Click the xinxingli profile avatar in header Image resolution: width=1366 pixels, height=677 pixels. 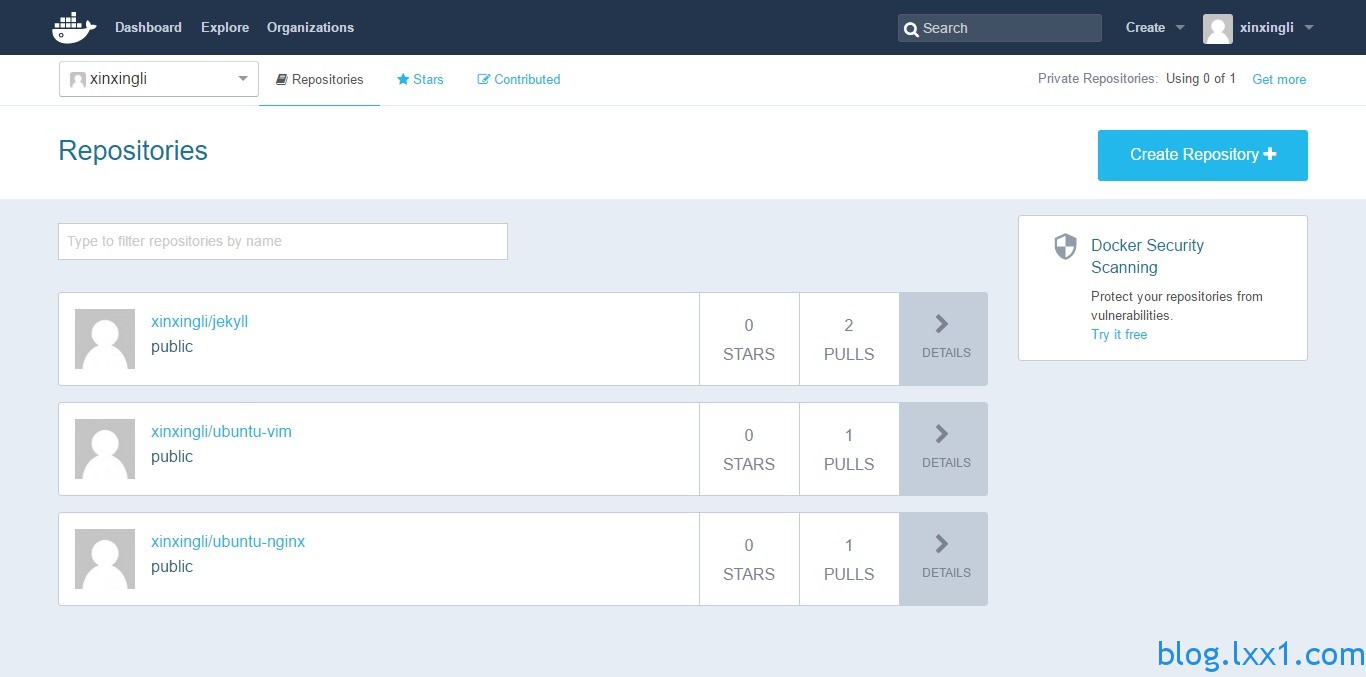tap(1217, 28)
